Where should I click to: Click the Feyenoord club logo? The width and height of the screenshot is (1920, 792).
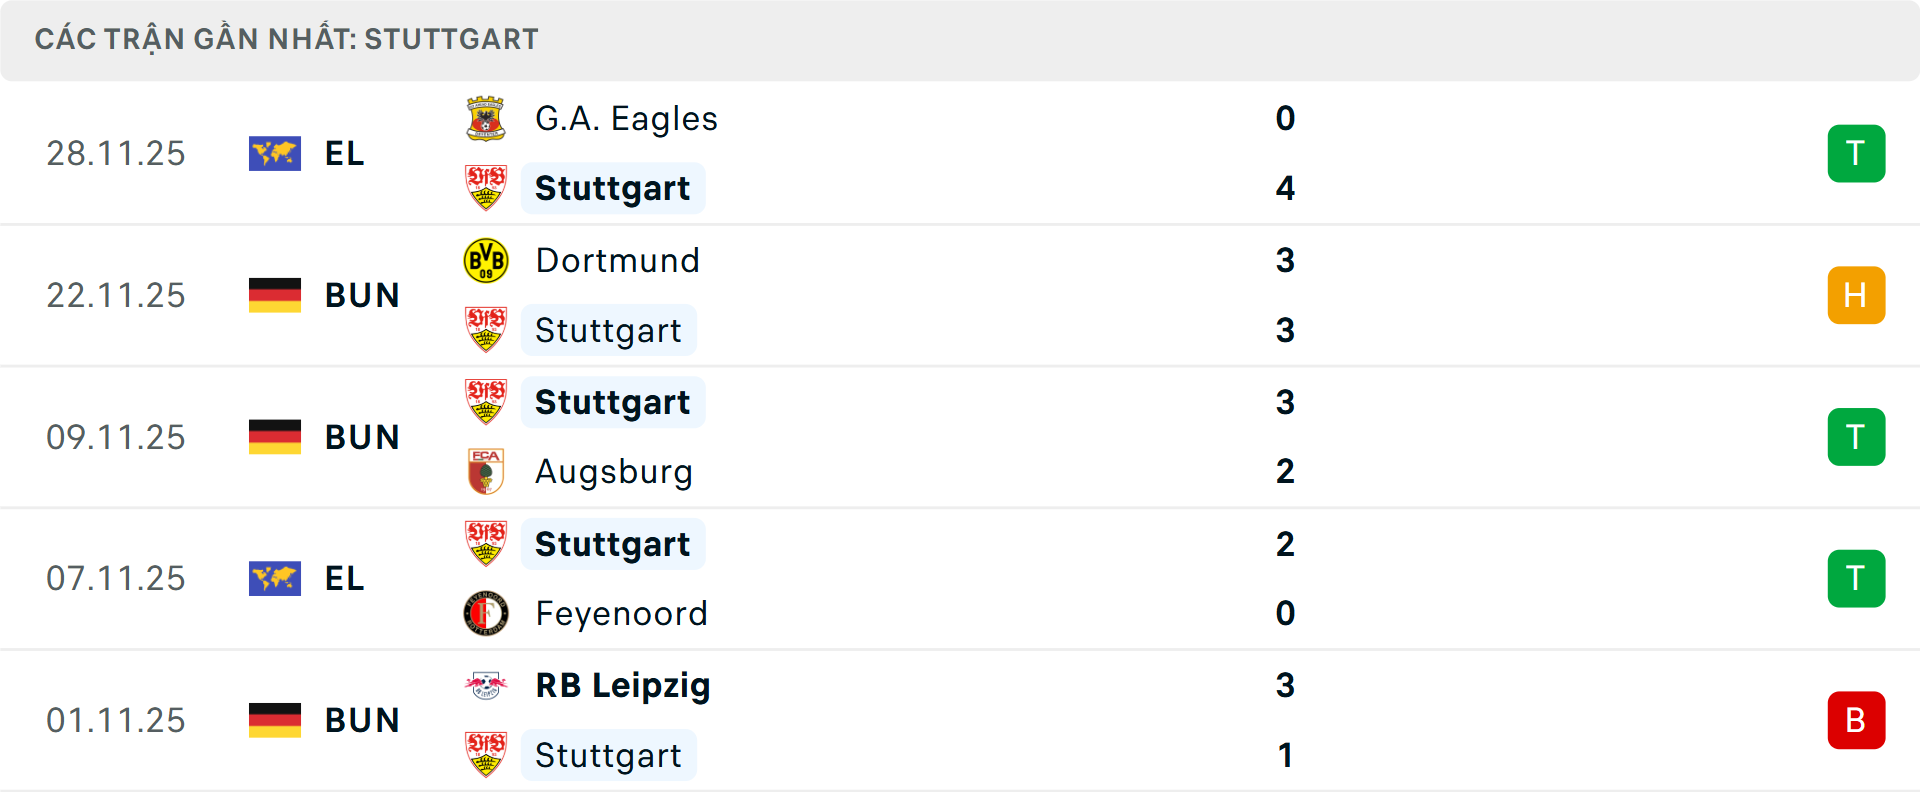[487, 613]
